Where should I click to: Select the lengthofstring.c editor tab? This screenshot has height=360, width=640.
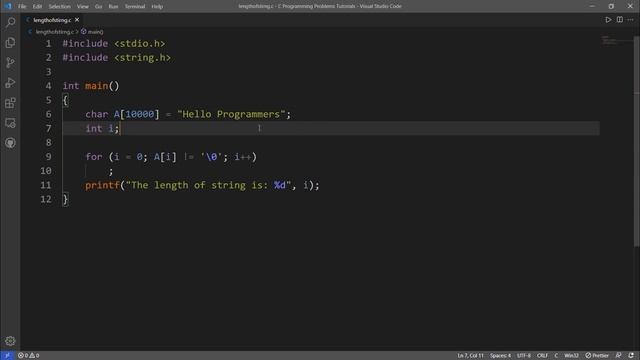(52, 20)
